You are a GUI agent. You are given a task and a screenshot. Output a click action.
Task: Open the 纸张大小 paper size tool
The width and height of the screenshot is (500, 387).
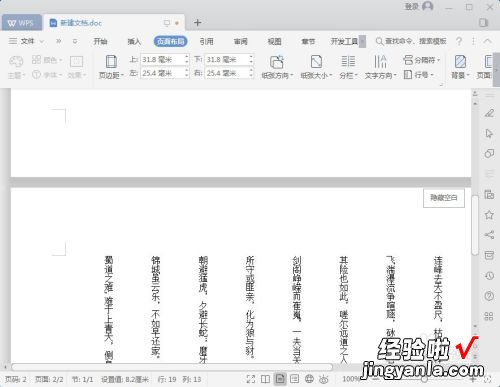tap(316, 67)
